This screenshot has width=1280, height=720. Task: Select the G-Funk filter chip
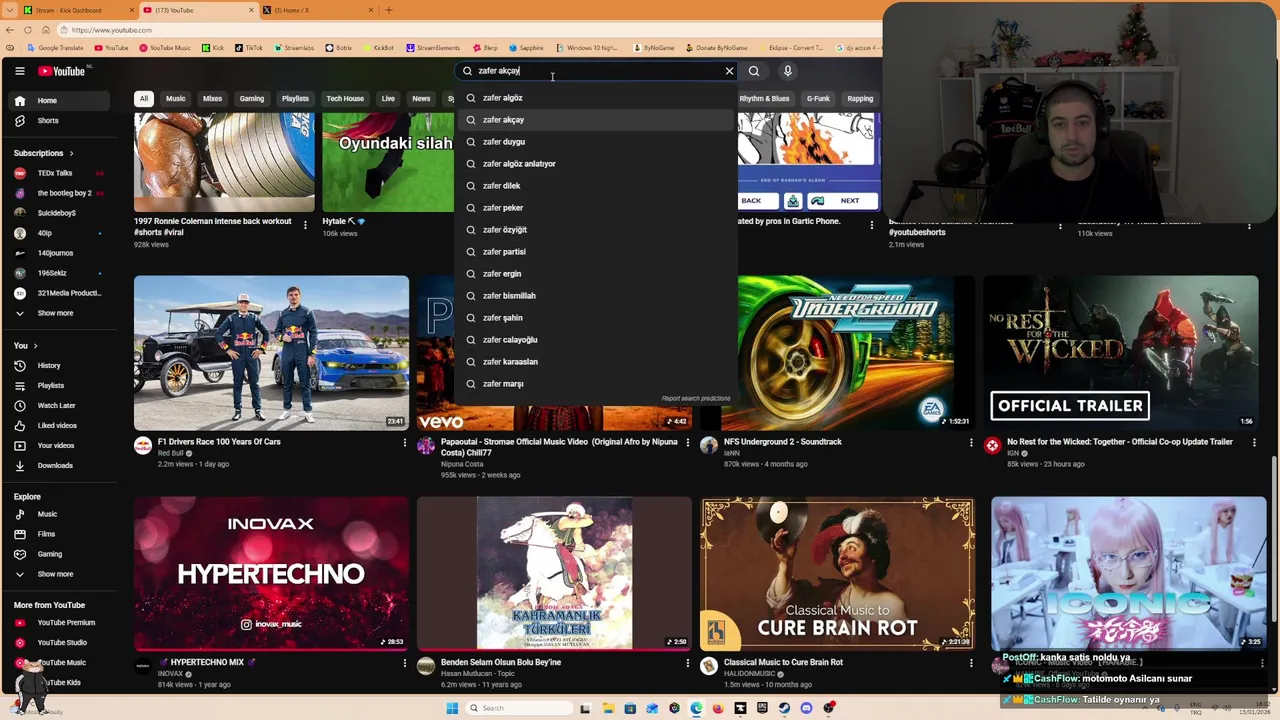point(818,99)
